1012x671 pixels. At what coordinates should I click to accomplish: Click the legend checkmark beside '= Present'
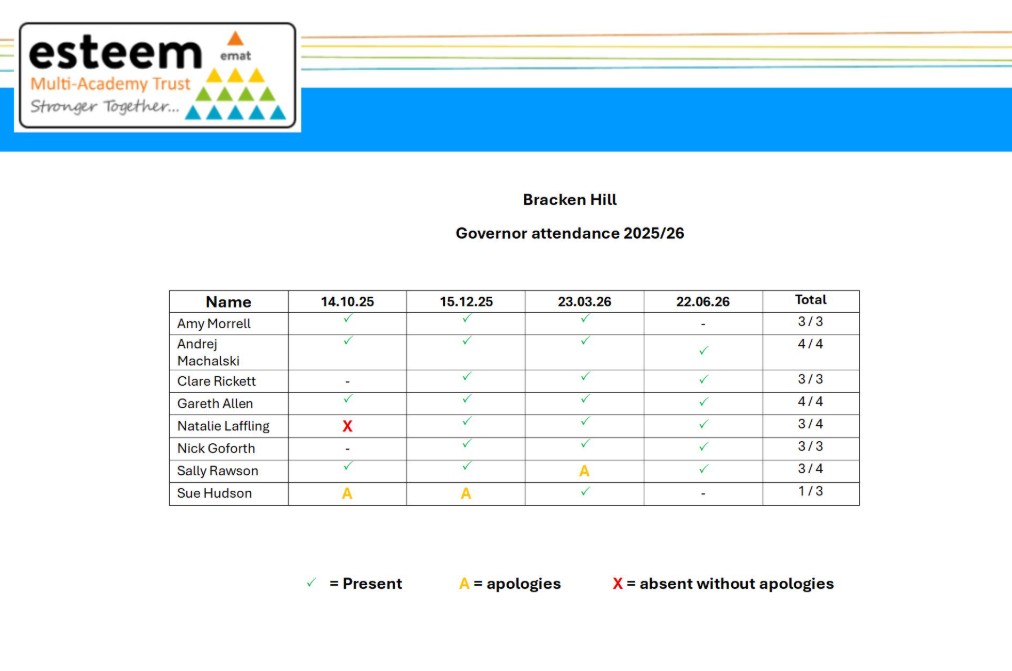tap(311, 583)
